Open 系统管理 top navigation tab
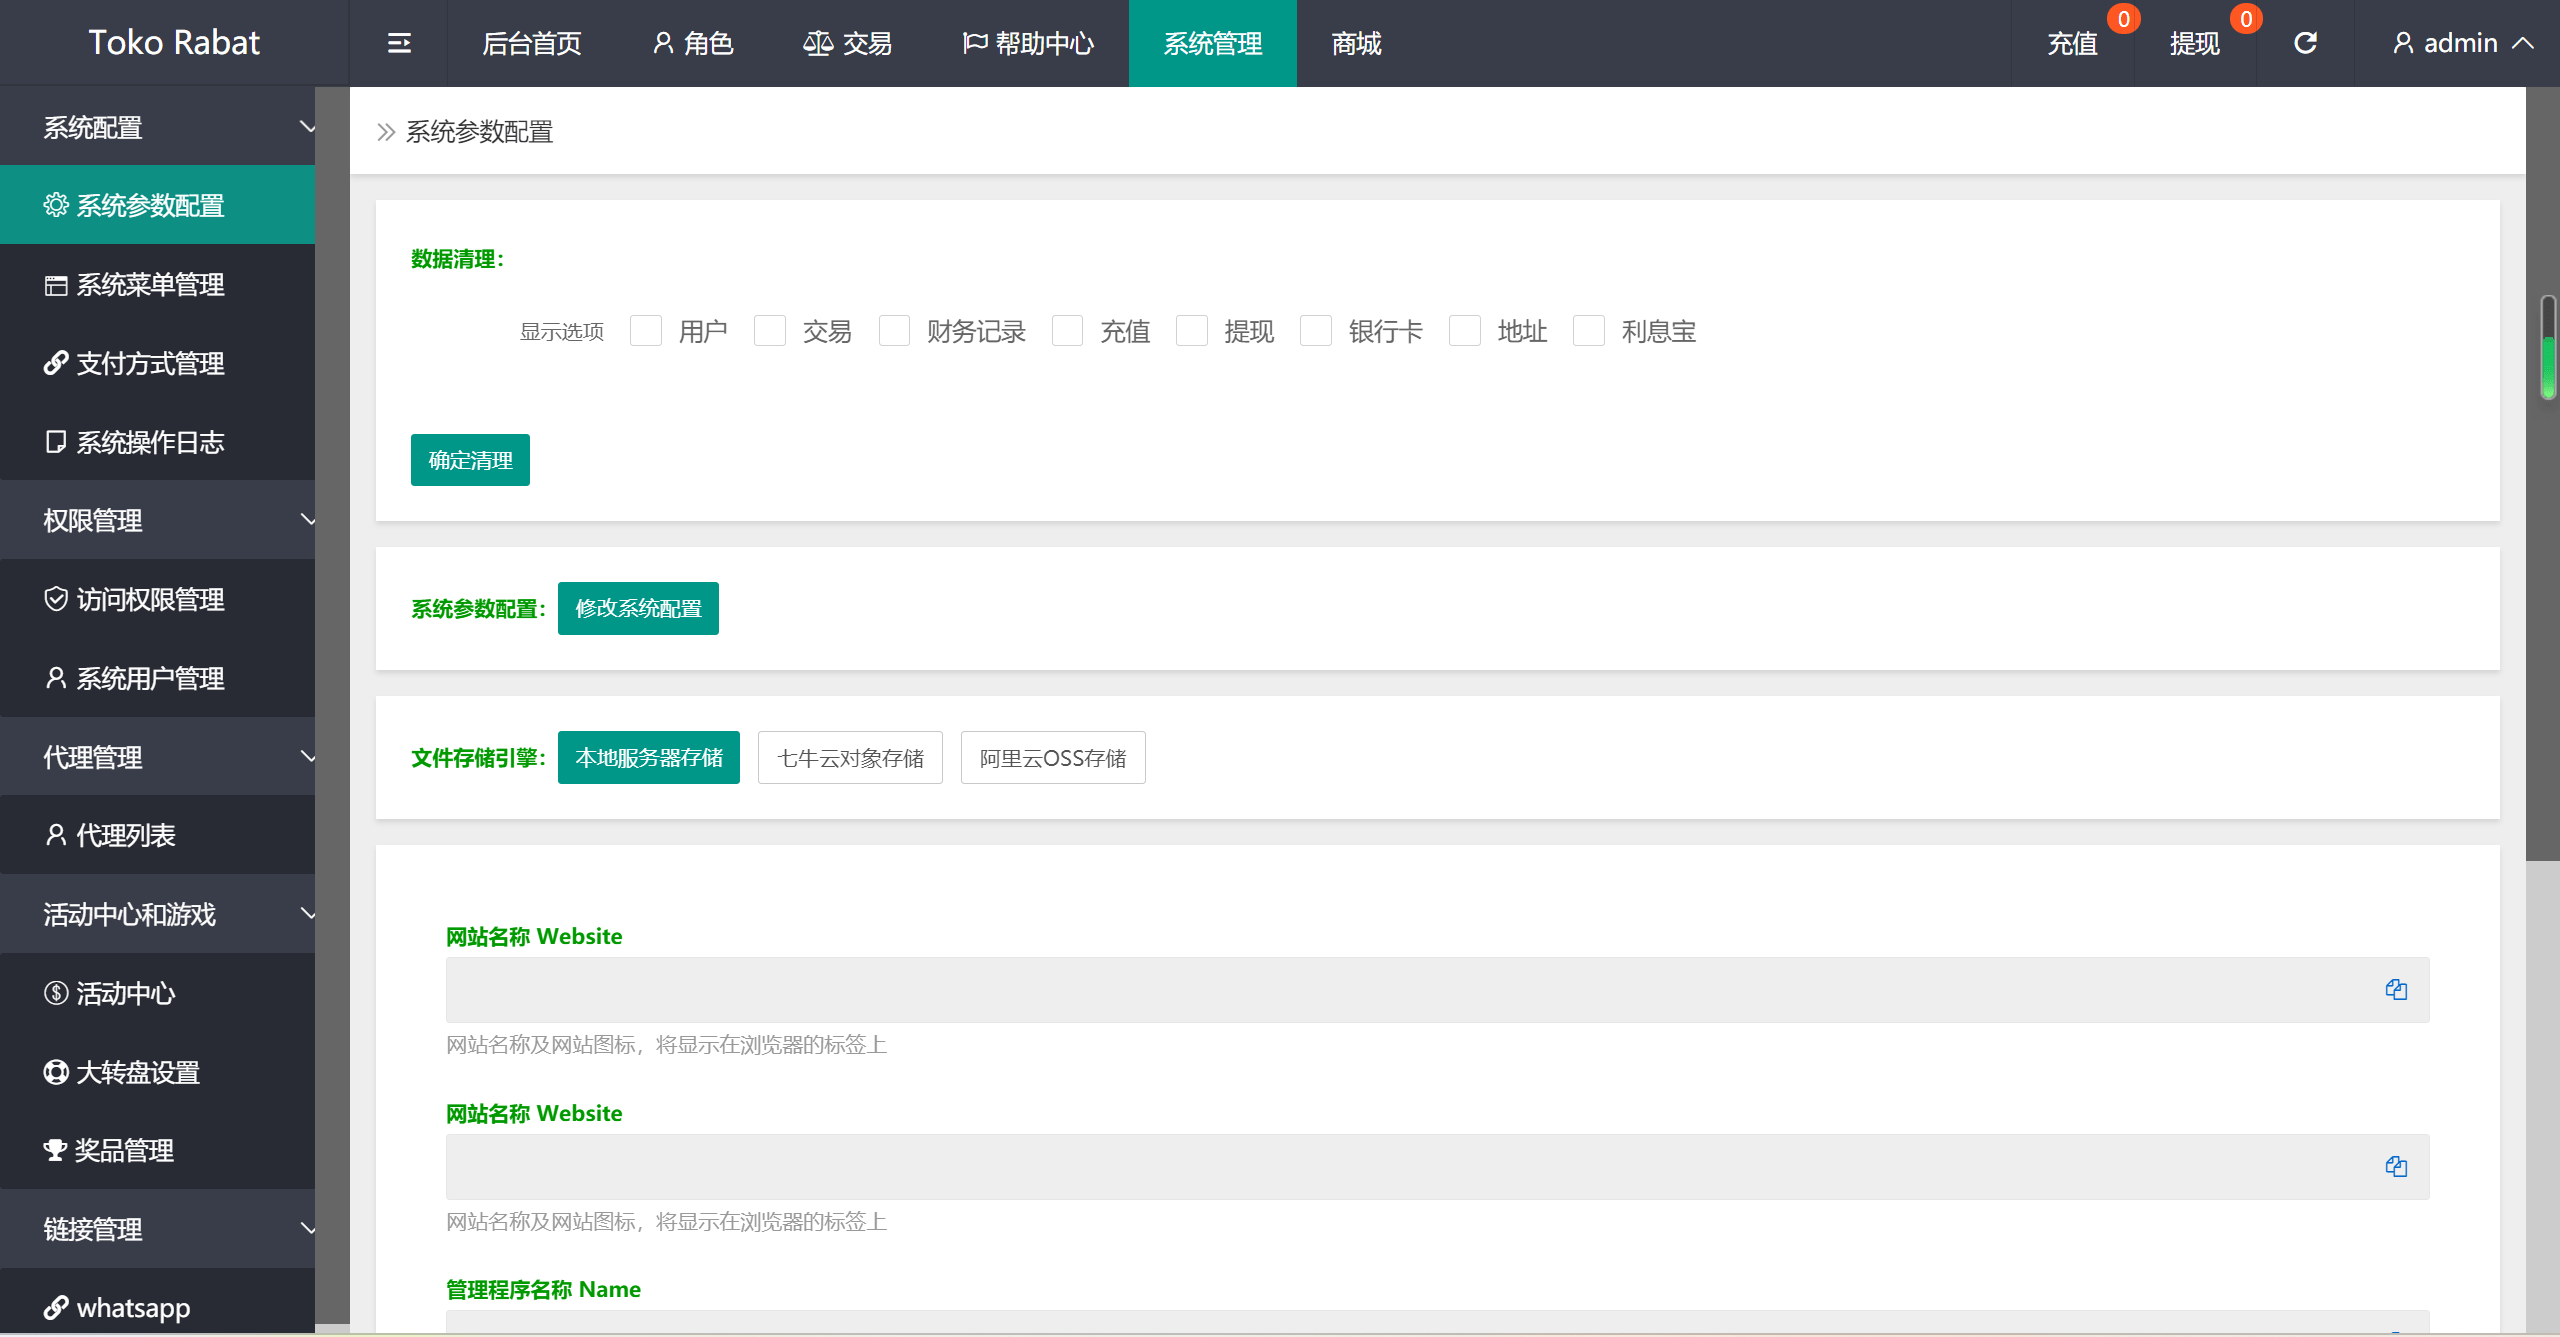This screenshot has height=1337, width=2560. (1212, 42)
